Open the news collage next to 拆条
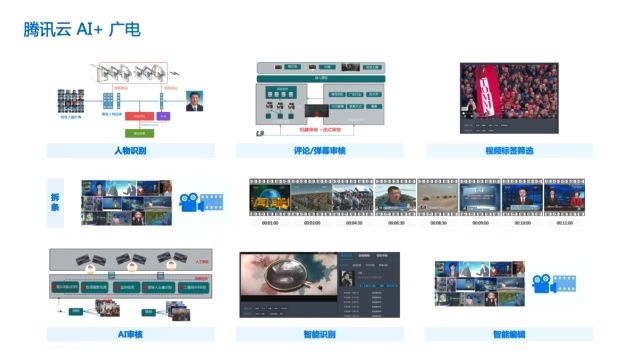 point(127,202)
